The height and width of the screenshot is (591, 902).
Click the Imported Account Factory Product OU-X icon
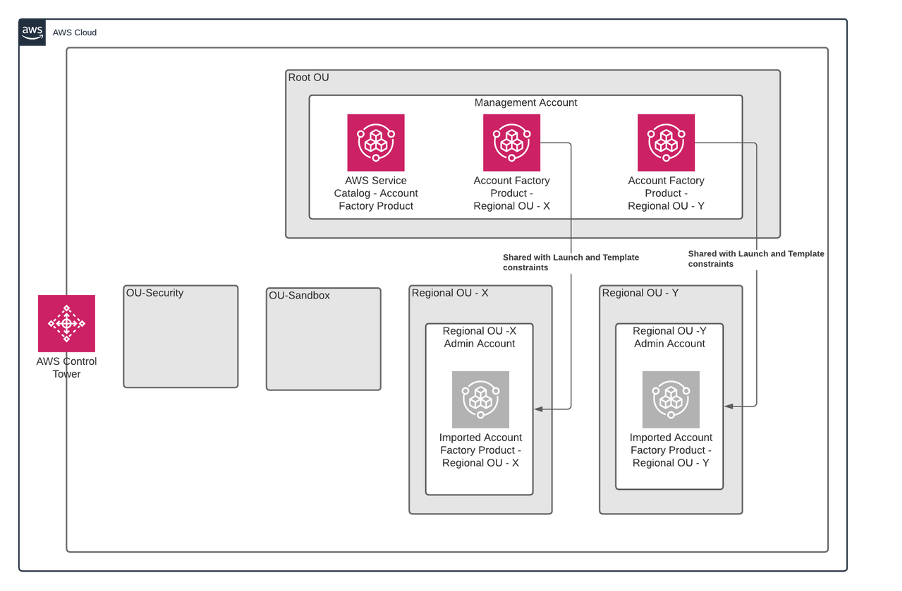[480, 399]
